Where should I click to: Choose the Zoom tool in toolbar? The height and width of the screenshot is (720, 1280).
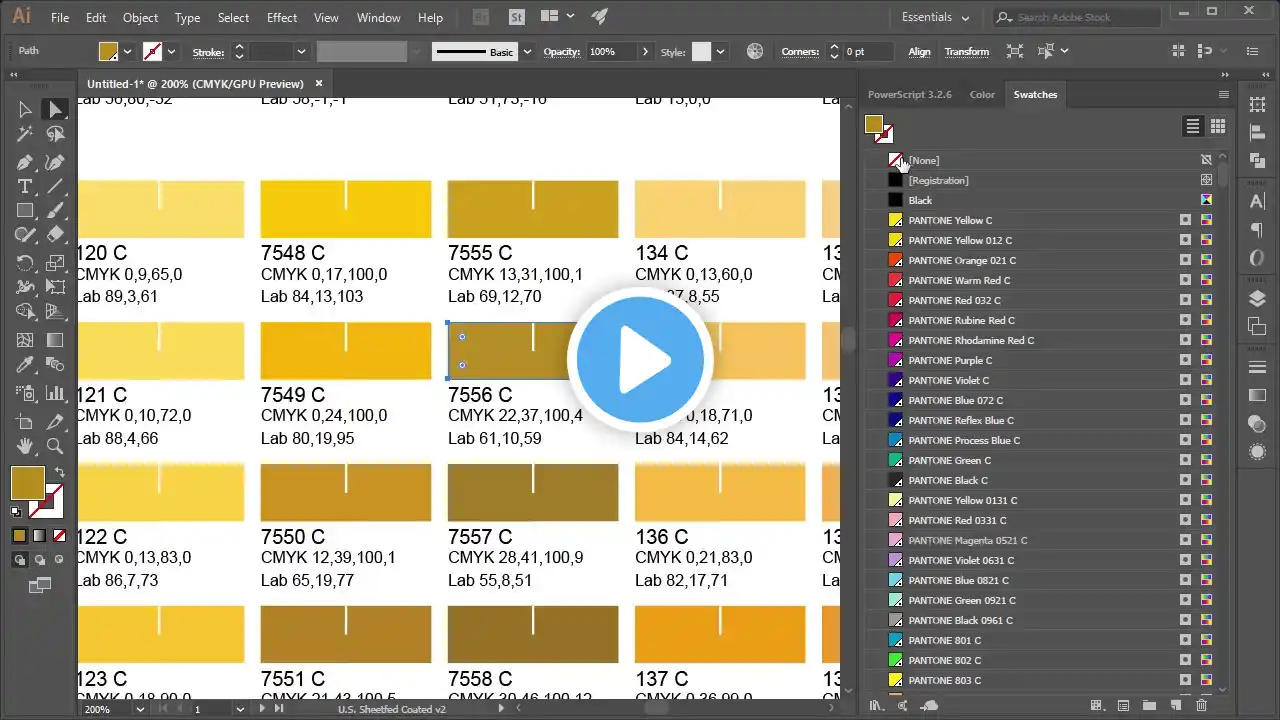pos(55,446)
